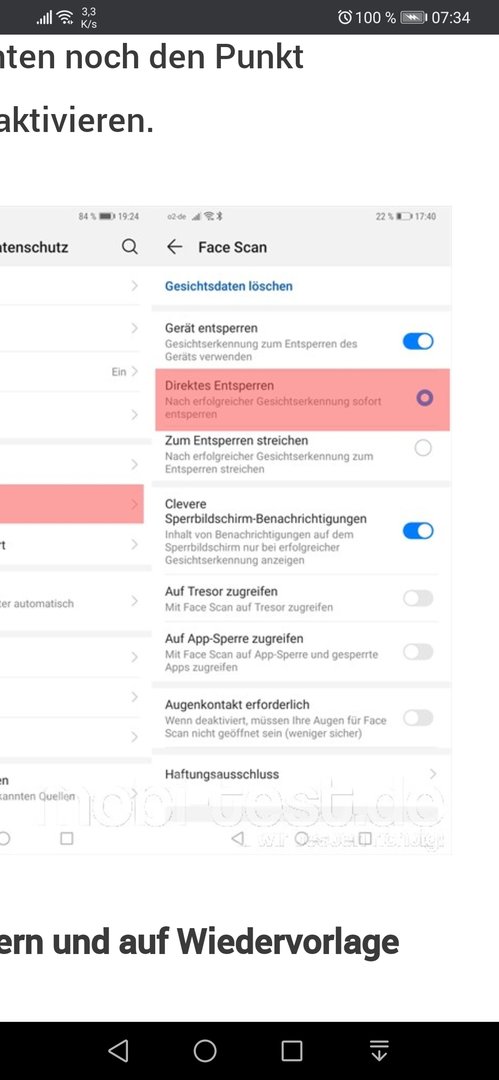Expand the row showing Ein chevron

[x=134, y=372]
